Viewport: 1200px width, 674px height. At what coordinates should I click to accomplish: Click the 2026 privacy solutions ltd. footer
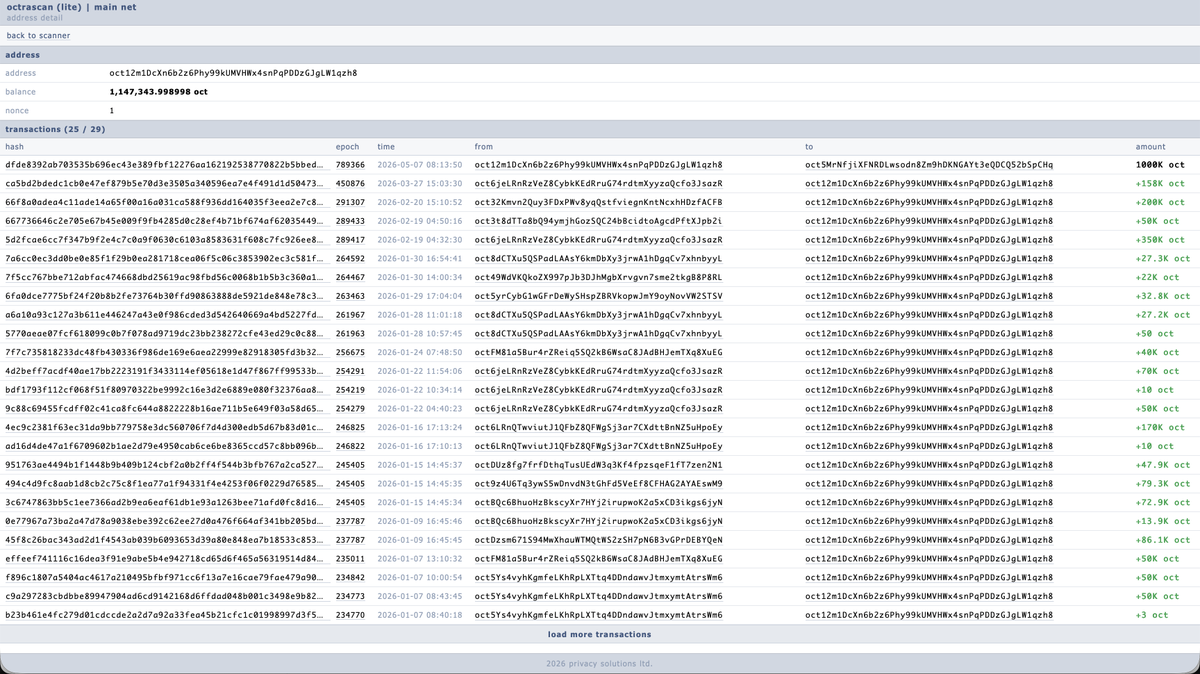click(x=599, y=663)
